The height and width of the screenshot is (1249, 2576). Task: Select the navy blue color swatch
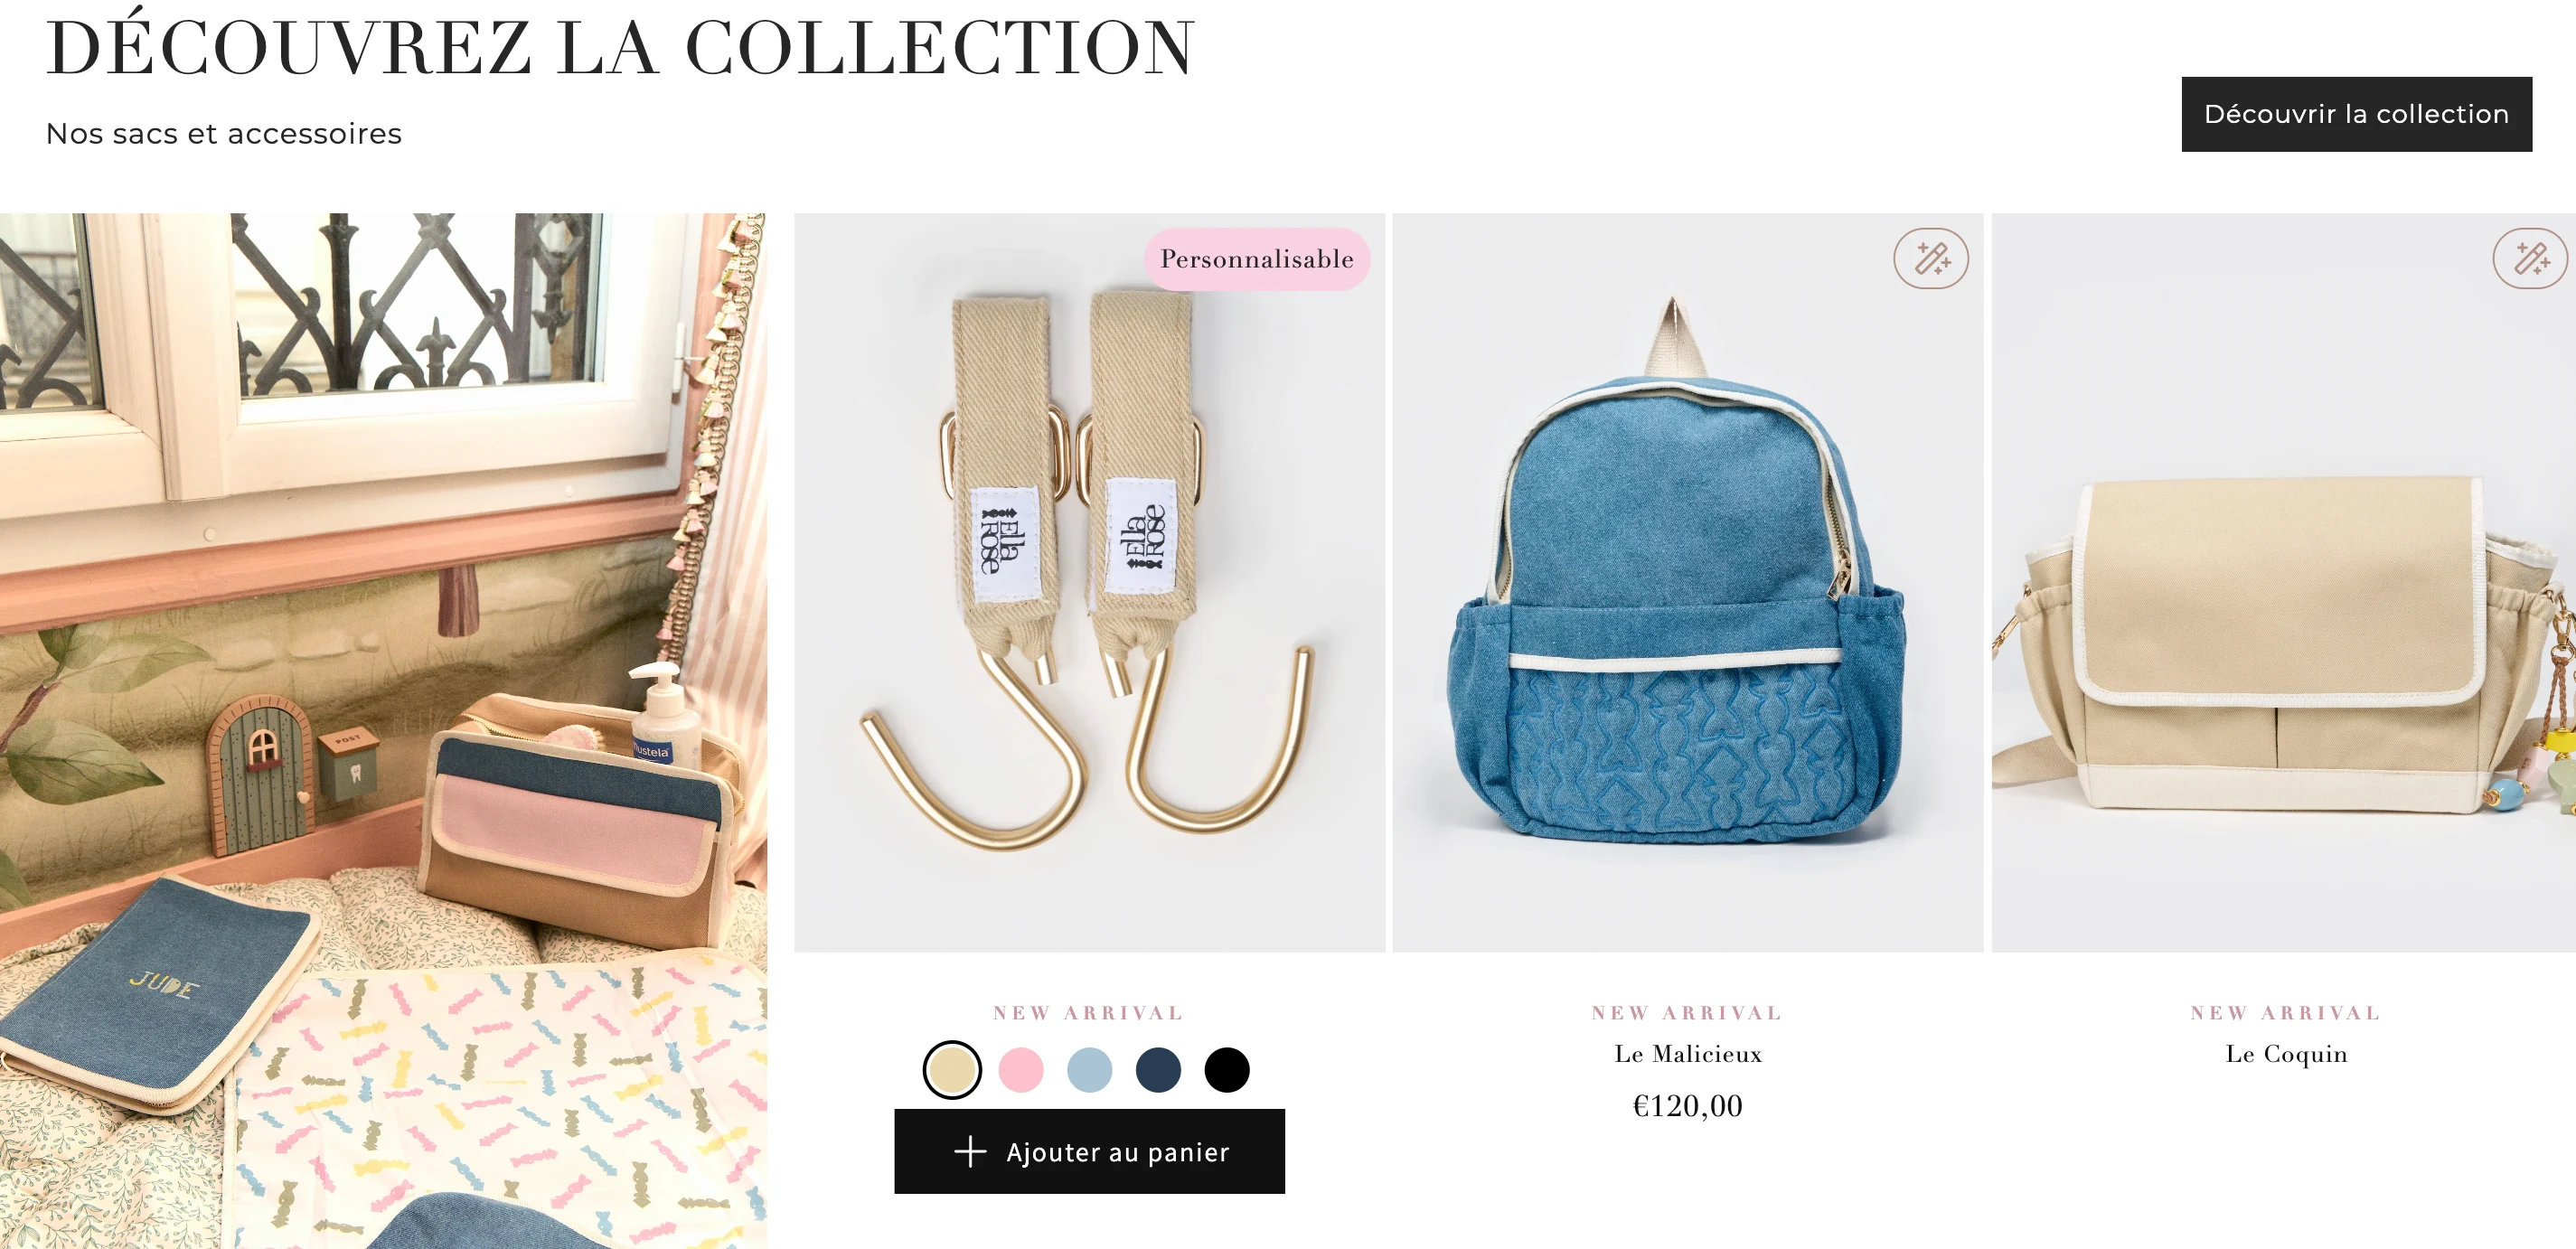click(x=1158, y=1070)
